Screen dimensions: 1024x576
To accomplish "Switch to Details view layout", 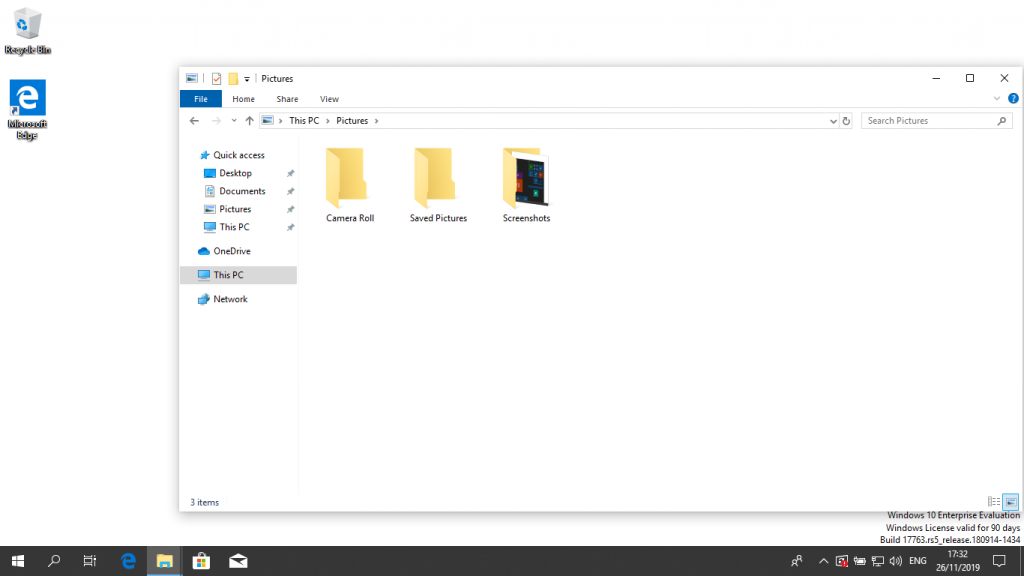I will 993,502.
